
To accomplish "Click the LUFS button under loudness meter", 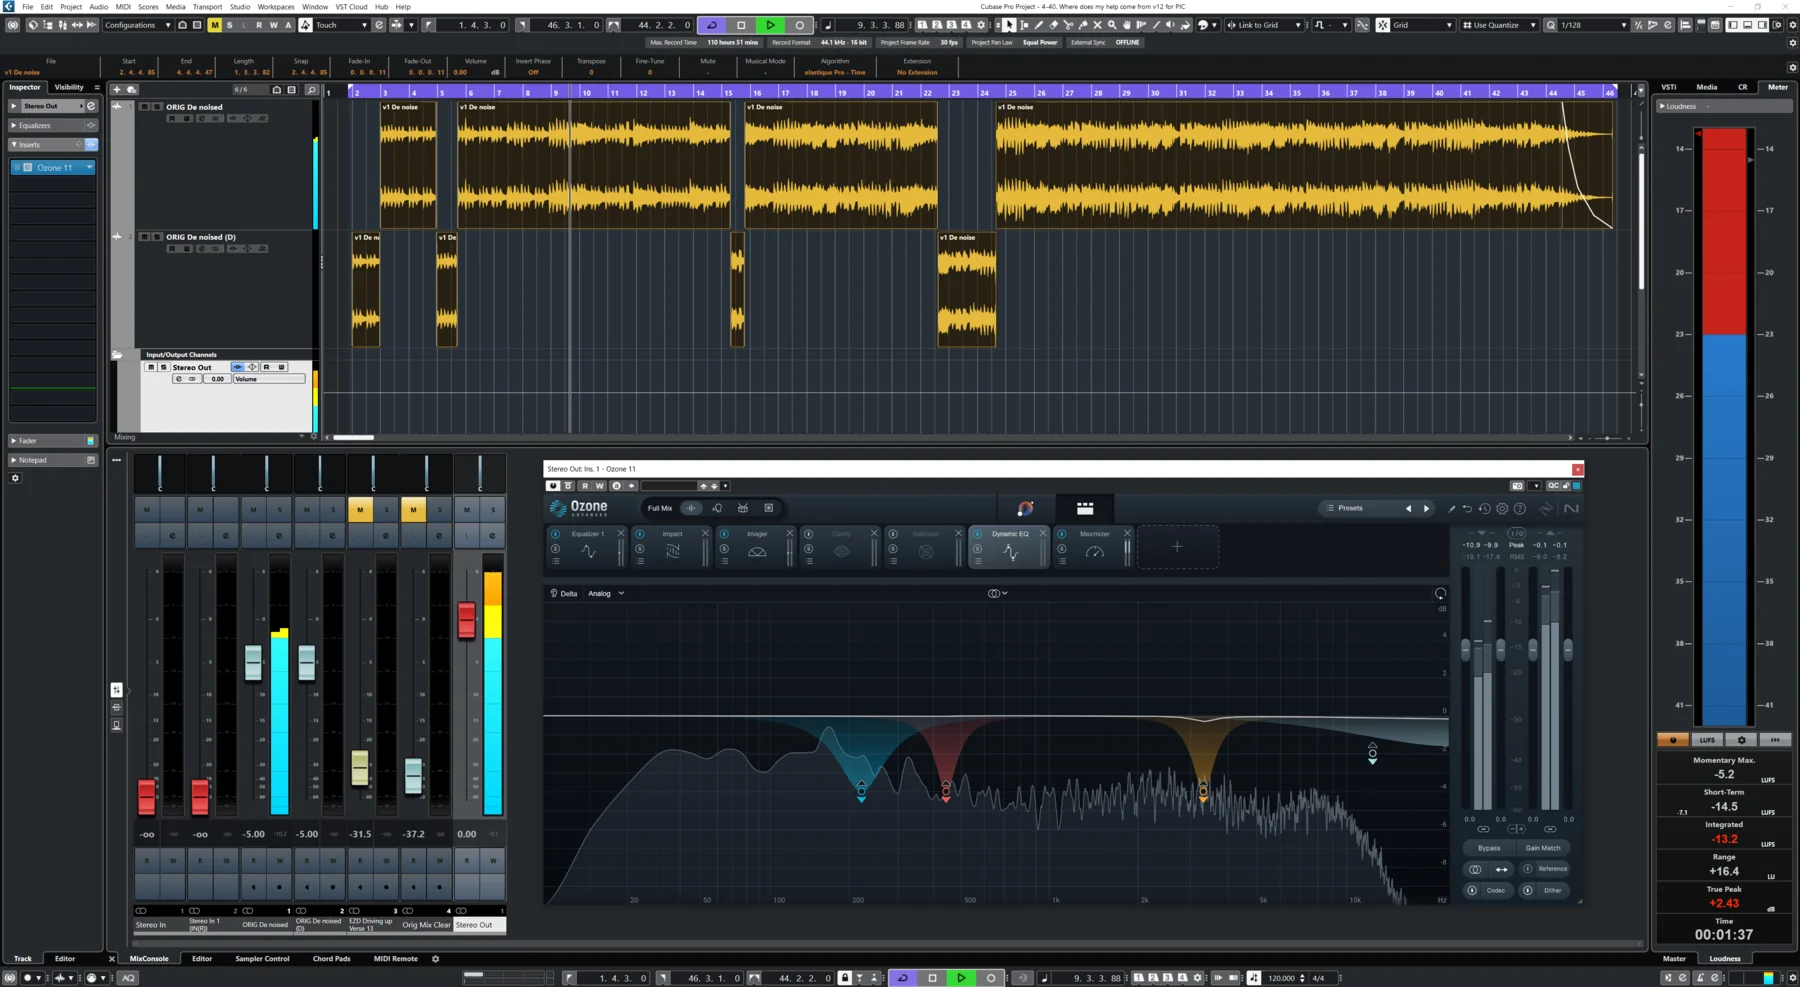I will click(1707, 740).
